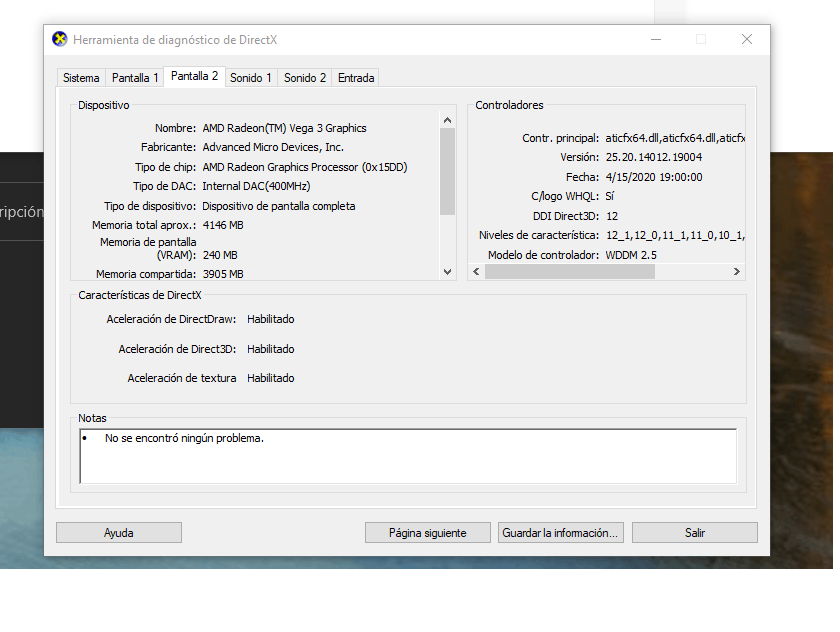Click the 'Fabricante:' label
Image resolution: width=840 pixels, height=632 pixels.
coord(168,147)
